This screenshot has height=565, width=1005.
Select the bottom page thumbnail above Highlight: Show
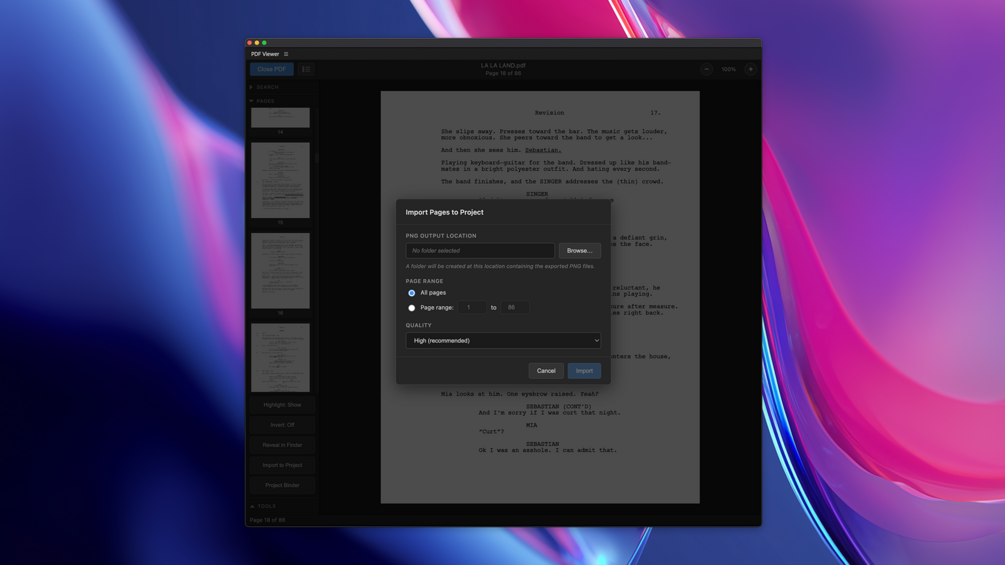(x=280, y=357)
